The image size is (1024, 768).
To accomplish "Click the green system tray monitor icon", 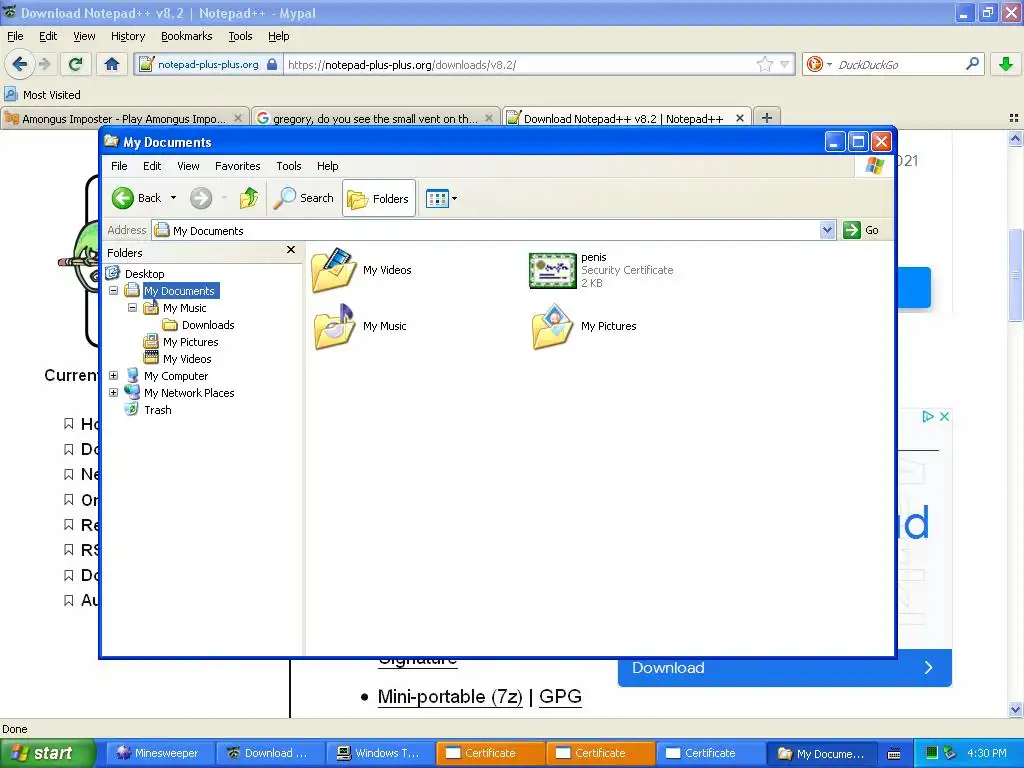I will point(932,753).
